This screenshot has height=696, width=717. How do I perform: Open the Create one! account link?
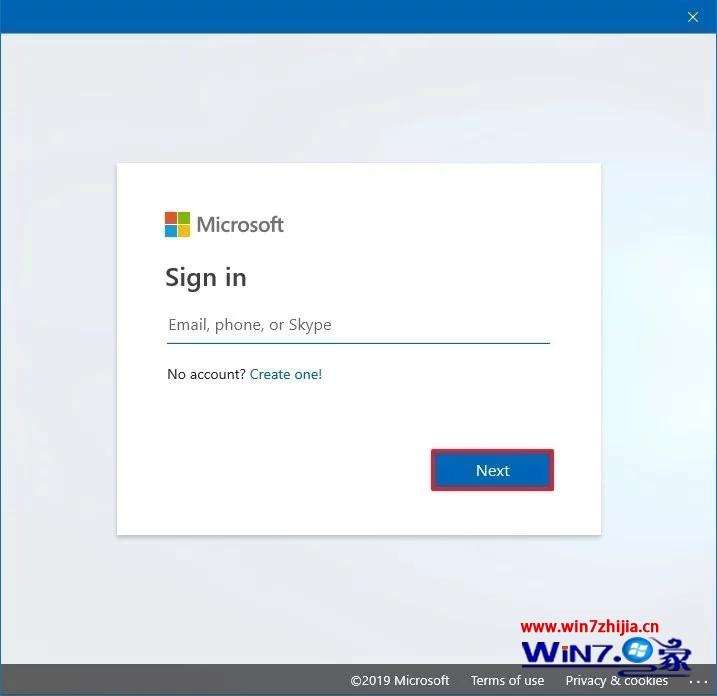(x=286, y=375)
